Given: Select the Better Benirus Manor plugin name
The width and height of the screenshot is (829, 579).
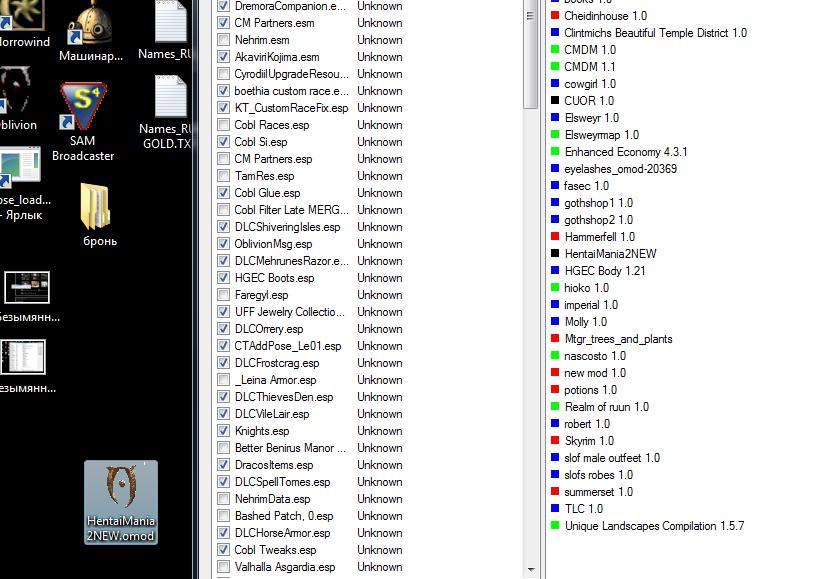Looking at the screenshot, I should 290,448.
